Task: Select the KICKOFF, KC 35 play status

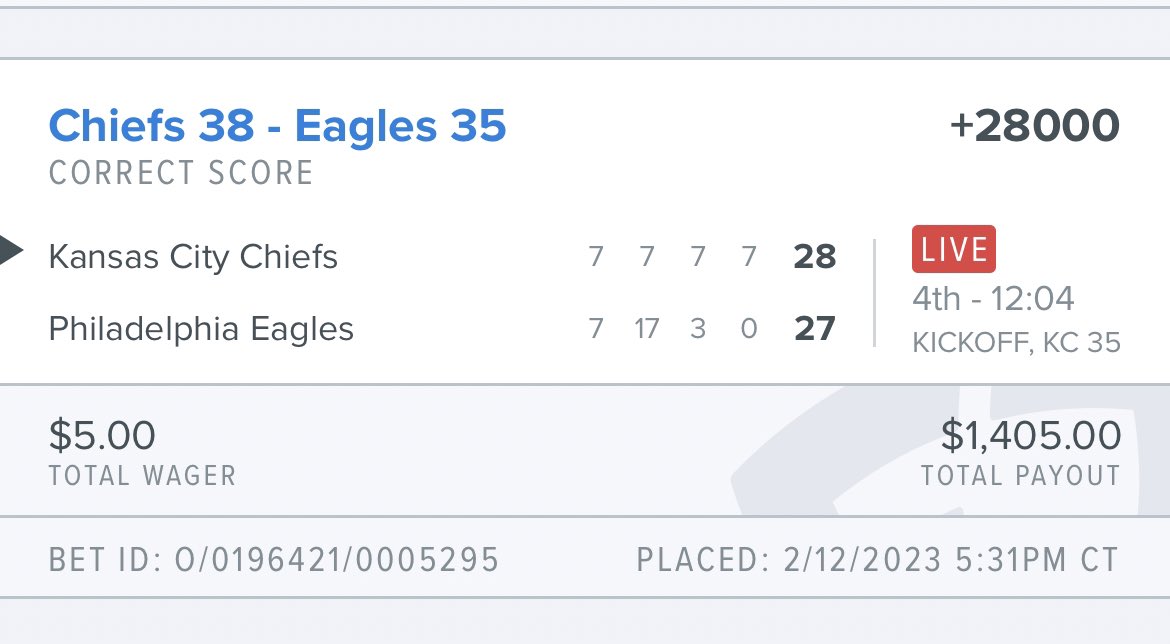Action: 1016,340
